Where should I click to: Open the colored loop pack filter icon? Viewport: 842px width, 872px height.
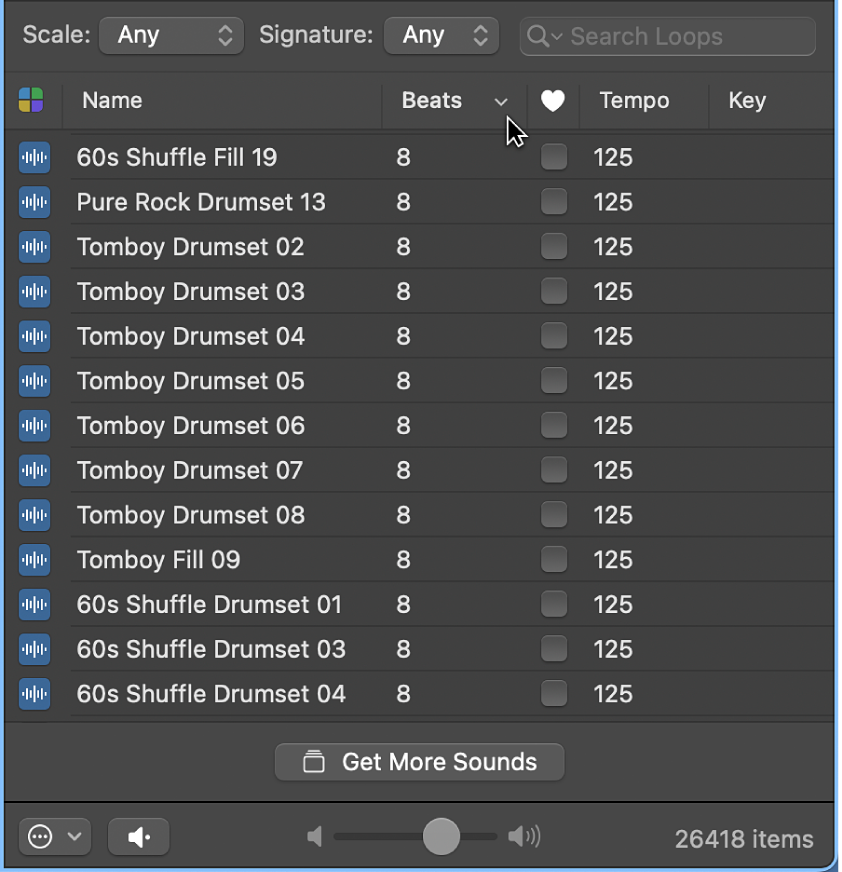pyautogui.click(x=32, y=100)
